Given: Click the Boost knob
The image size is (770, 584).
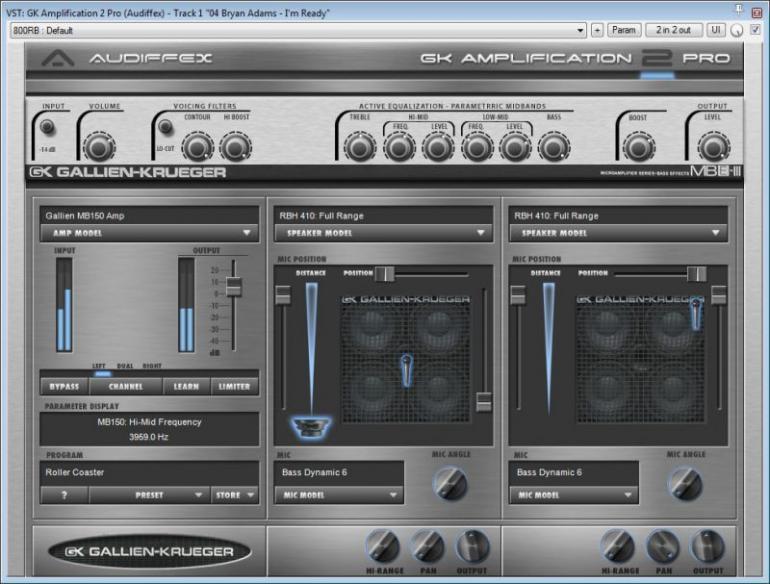Looking at the screenshot, I should tap(638, 147).
